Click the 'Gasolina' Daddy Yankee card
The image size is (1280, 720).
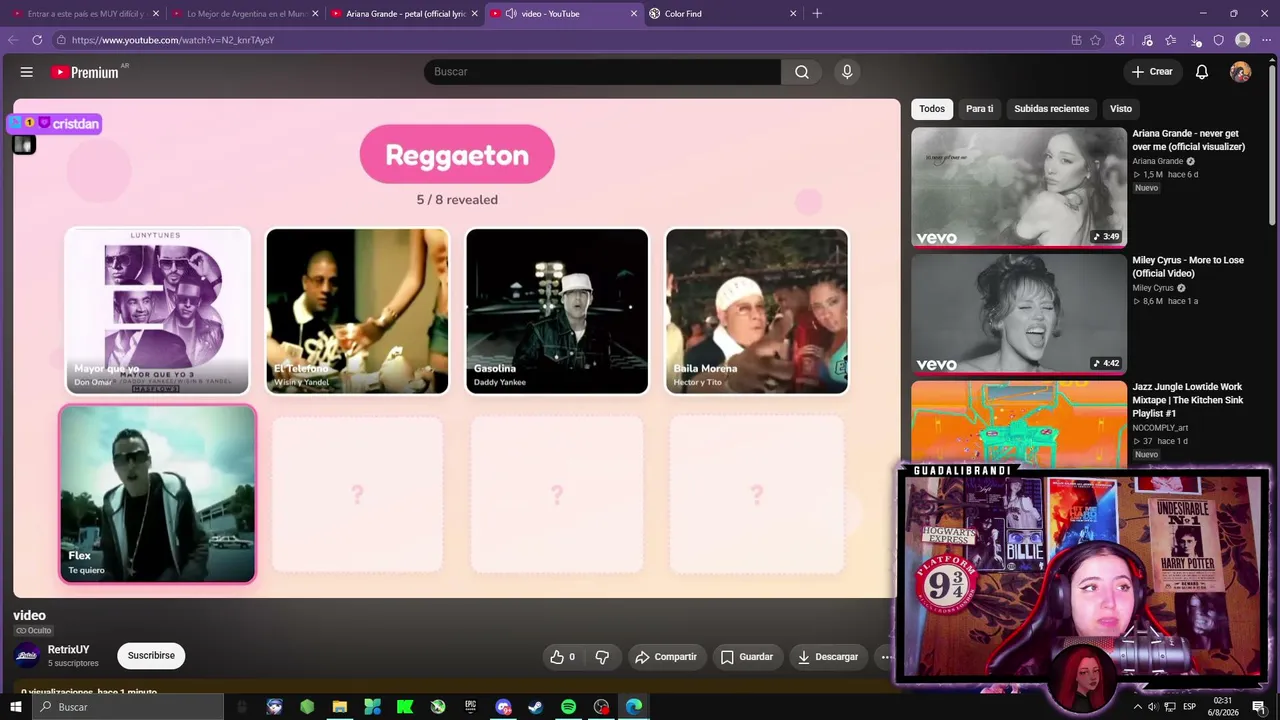pos(557,311)
